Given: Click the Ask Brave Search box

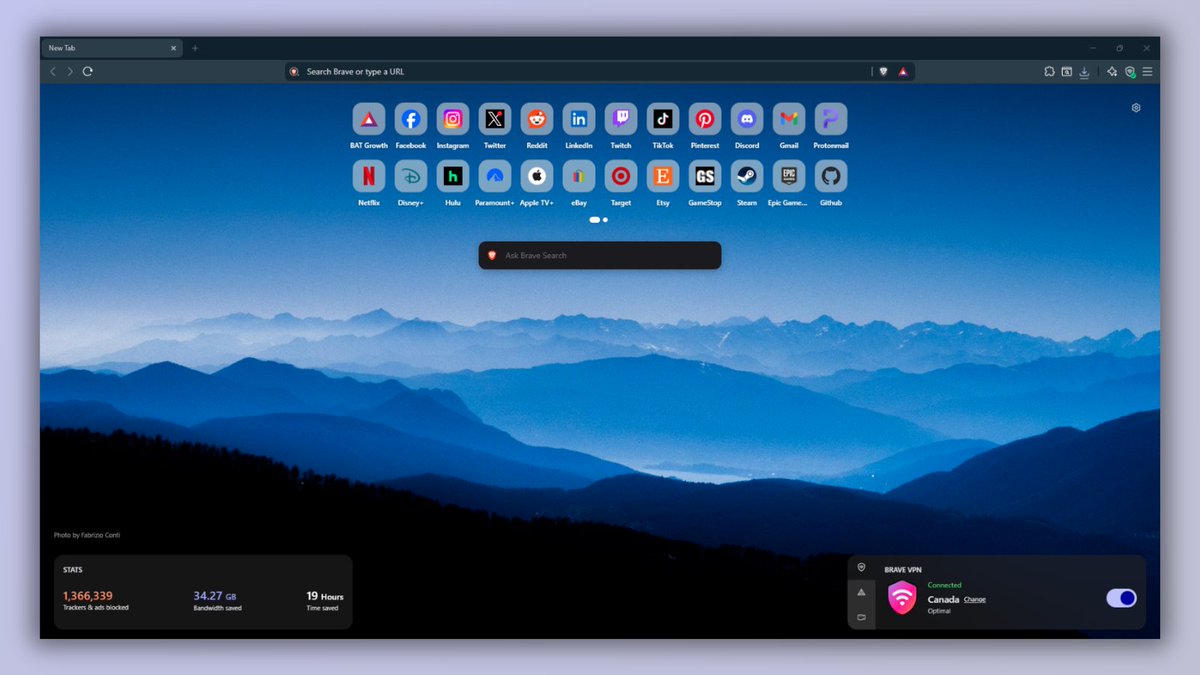Looking at the screenshot, I should coord(600,255).
